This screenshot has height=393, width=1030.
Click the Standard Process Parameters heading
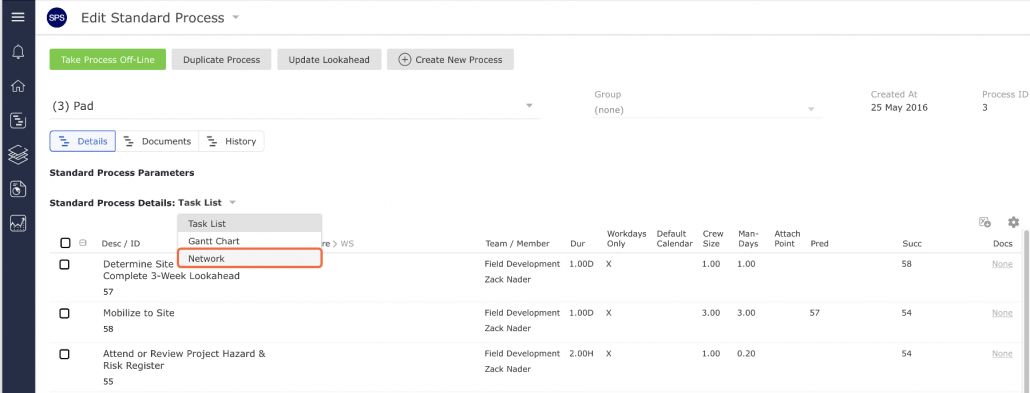(122, 173)
